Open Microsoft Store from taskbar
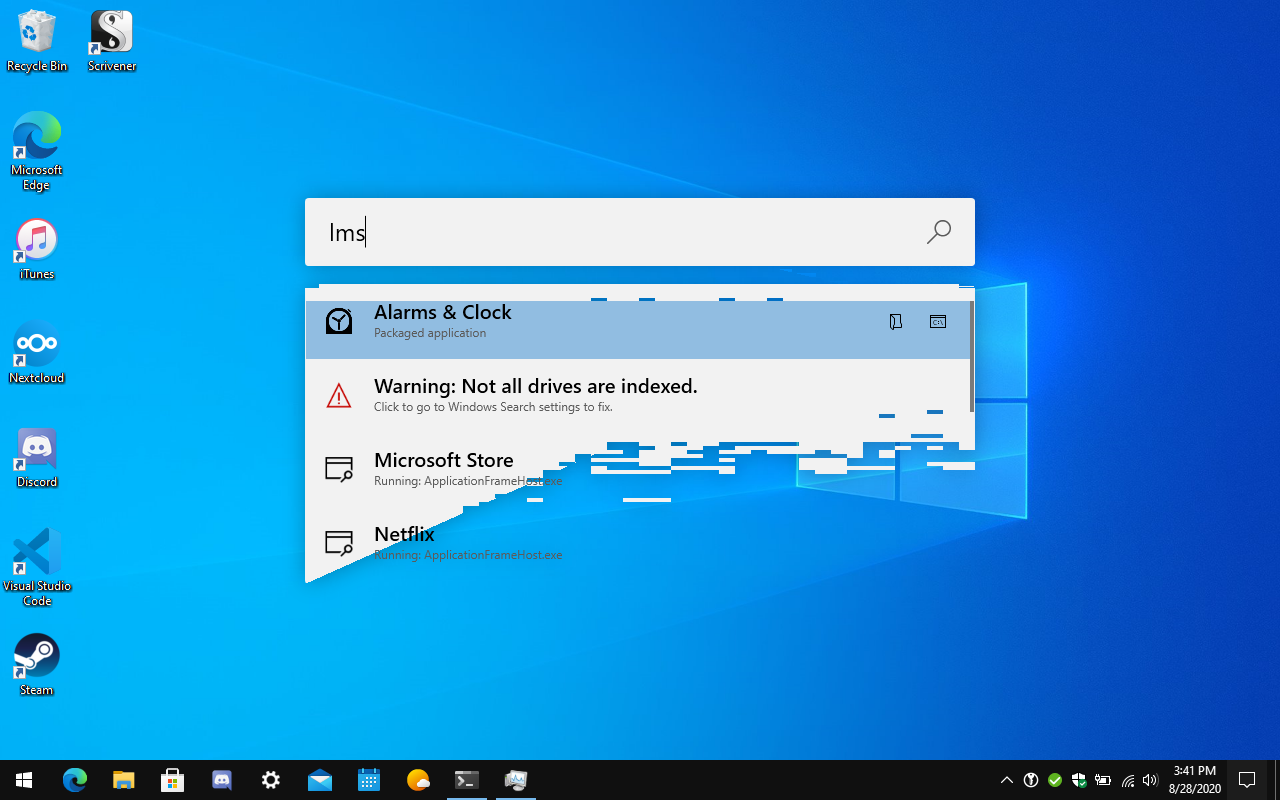Image resolution: width=1280 pixels, height=800 pixels. (x=172, y=780)
